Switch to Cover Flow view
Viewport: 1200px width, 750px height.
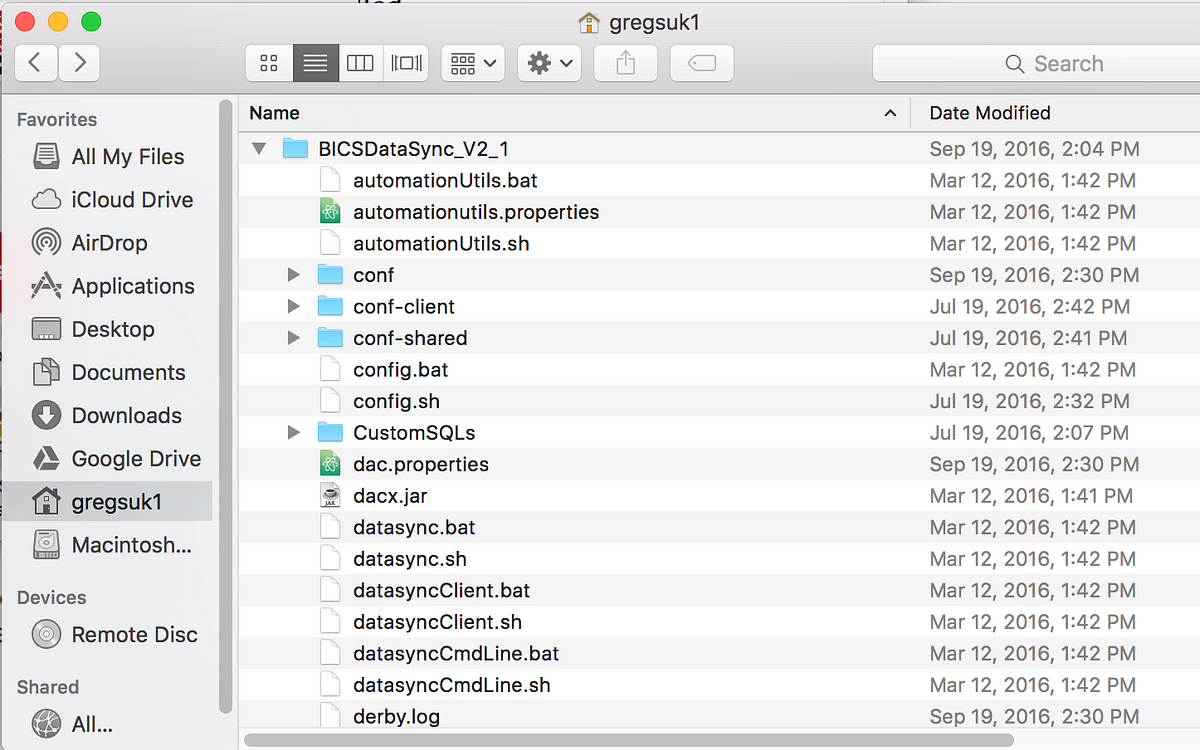[x=407, y=64]
